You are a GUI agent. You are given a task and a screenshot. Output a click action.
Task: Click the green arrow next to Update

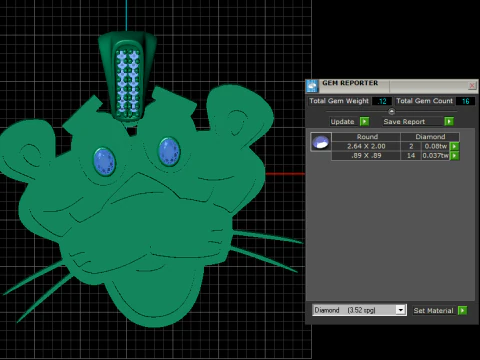(x=364, y=121)
